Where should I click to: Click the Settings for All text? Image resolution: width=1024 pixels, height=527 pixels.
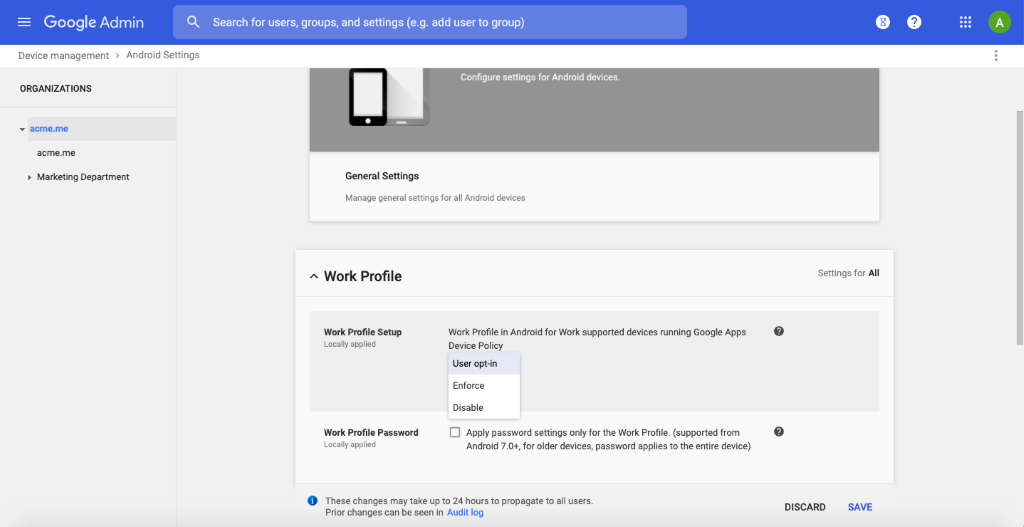click(x=848, y=273)
